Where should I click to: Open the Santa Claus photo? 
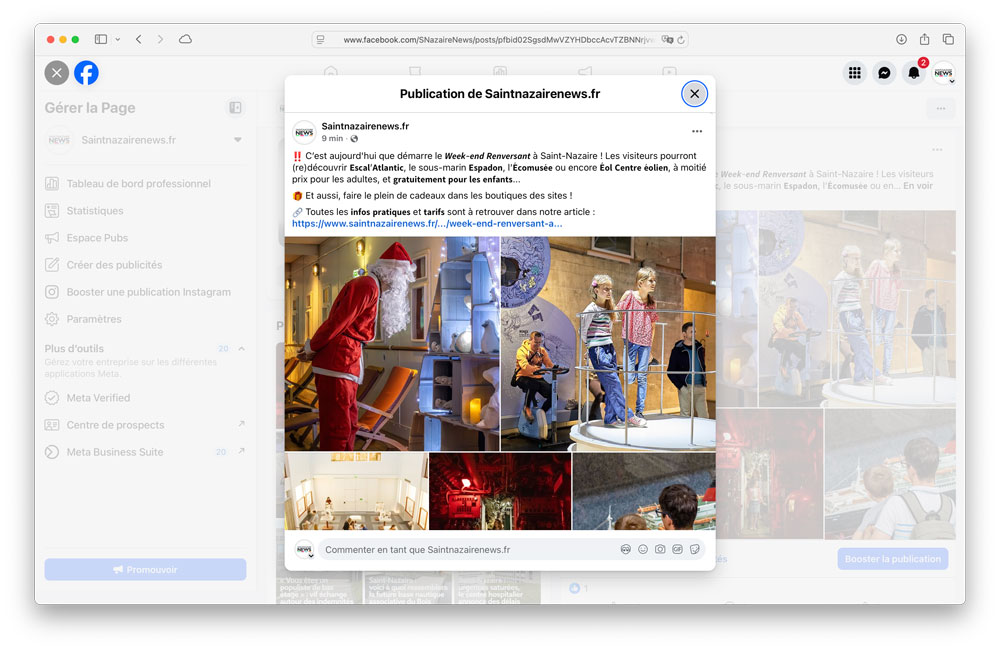392,343
